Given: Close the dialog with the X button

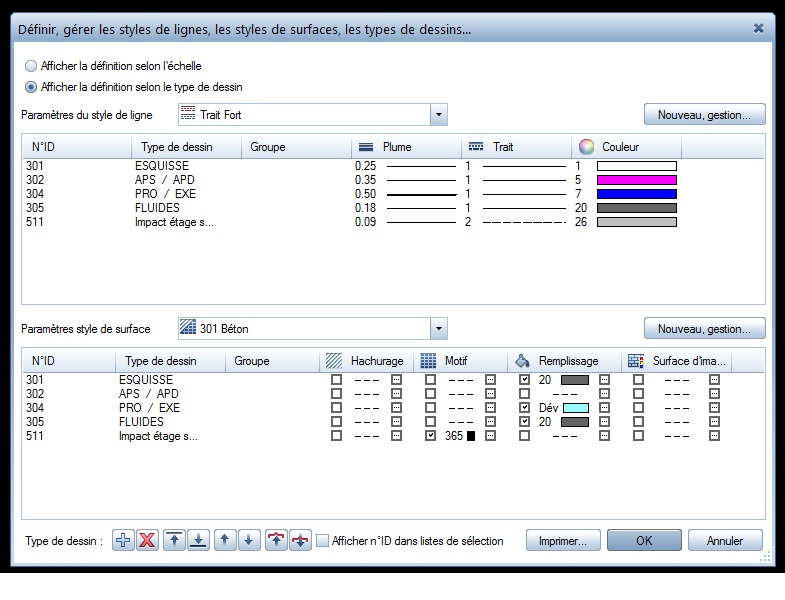Looking at the screenshot, I should [758, 29].
